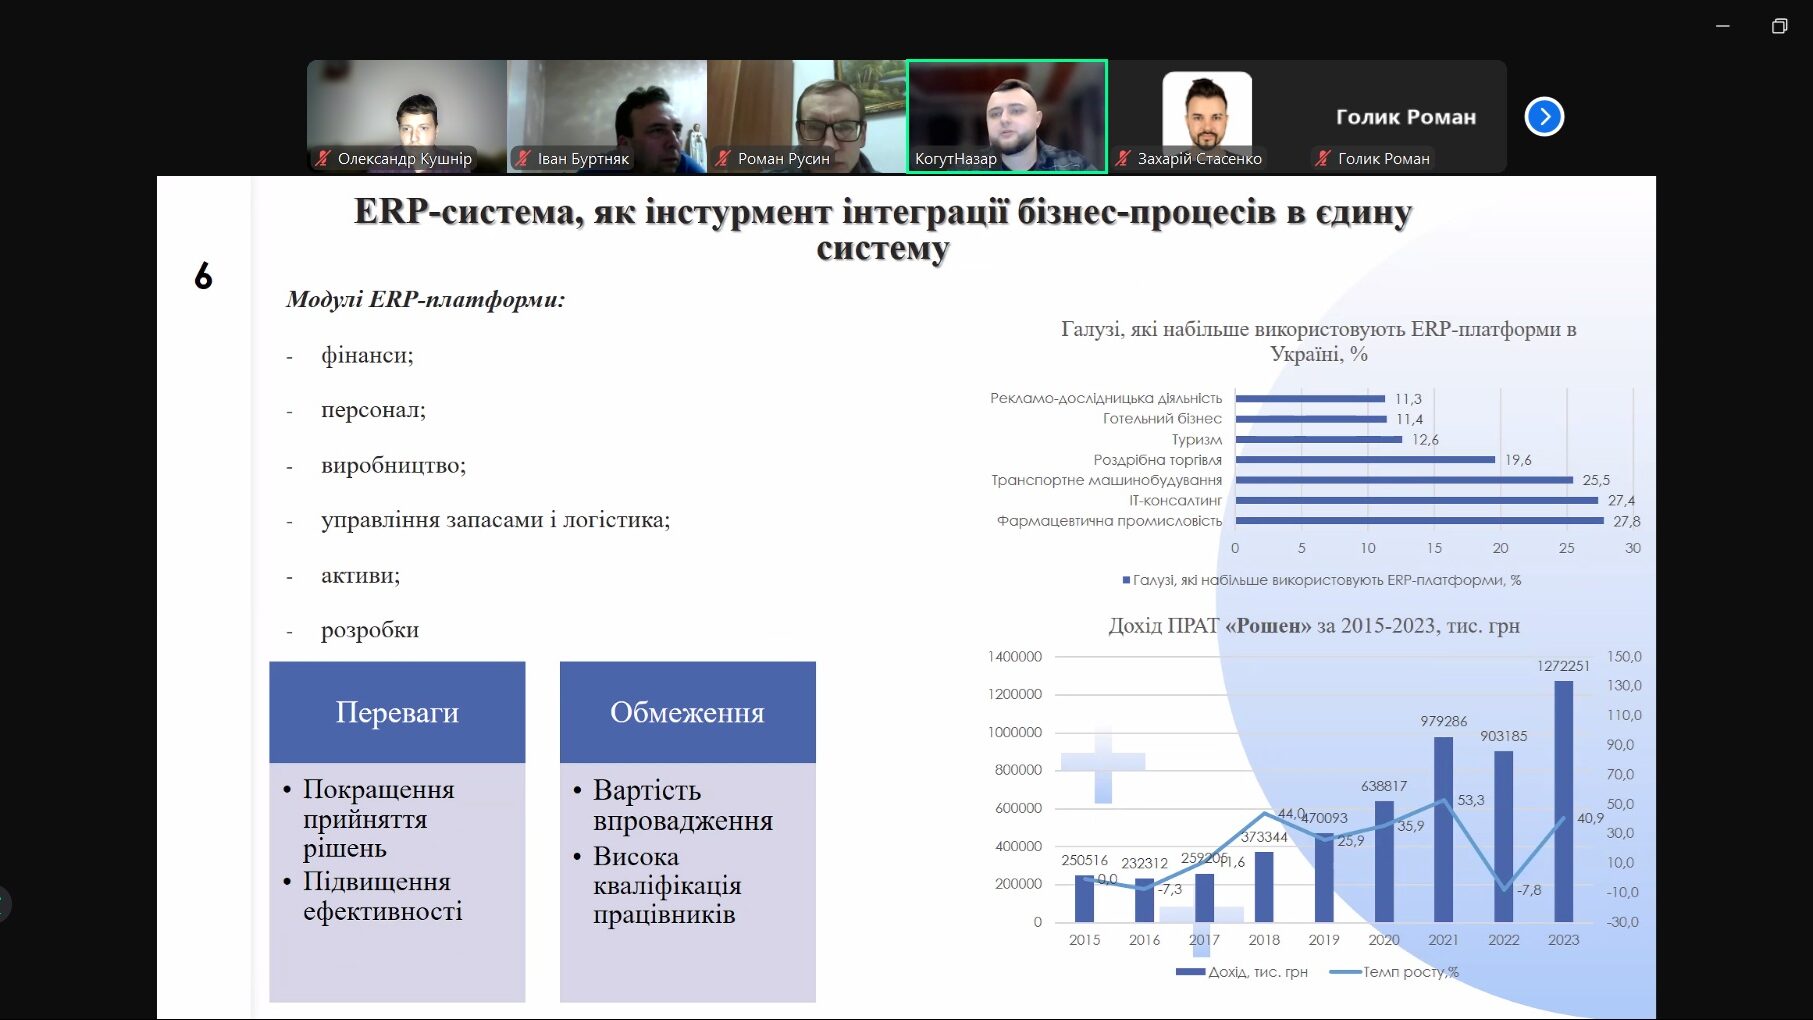
Task: Click muted mic icon beside Захарій Стасенко
Action: [x=1123, y=158]
